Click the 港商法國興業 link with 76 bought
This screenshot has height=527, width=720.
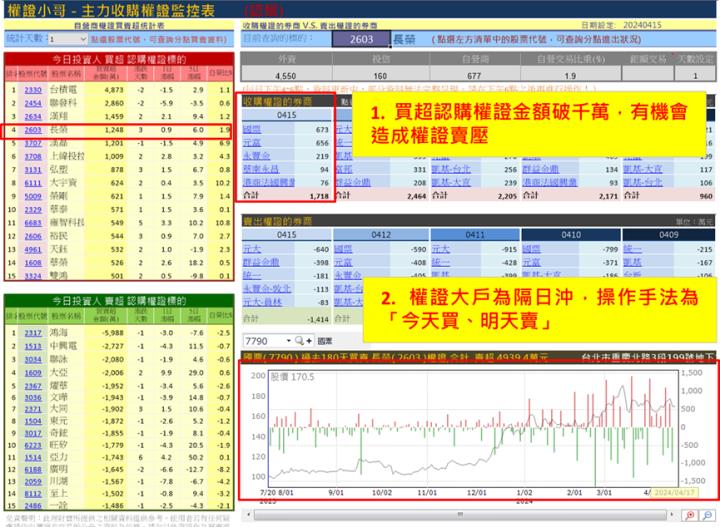pyautogui.click(x=269, y=183)
